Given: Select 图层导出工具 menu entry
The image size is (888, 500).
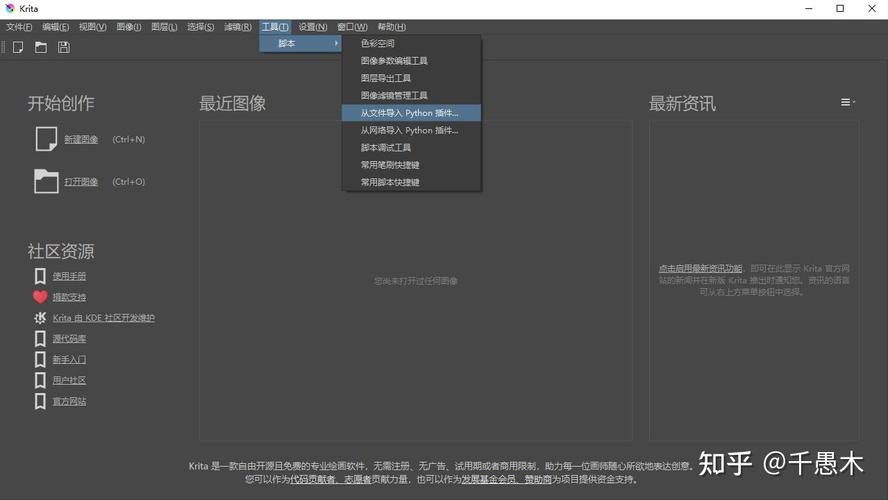Looking at the screenshot, I should (412, 78).
